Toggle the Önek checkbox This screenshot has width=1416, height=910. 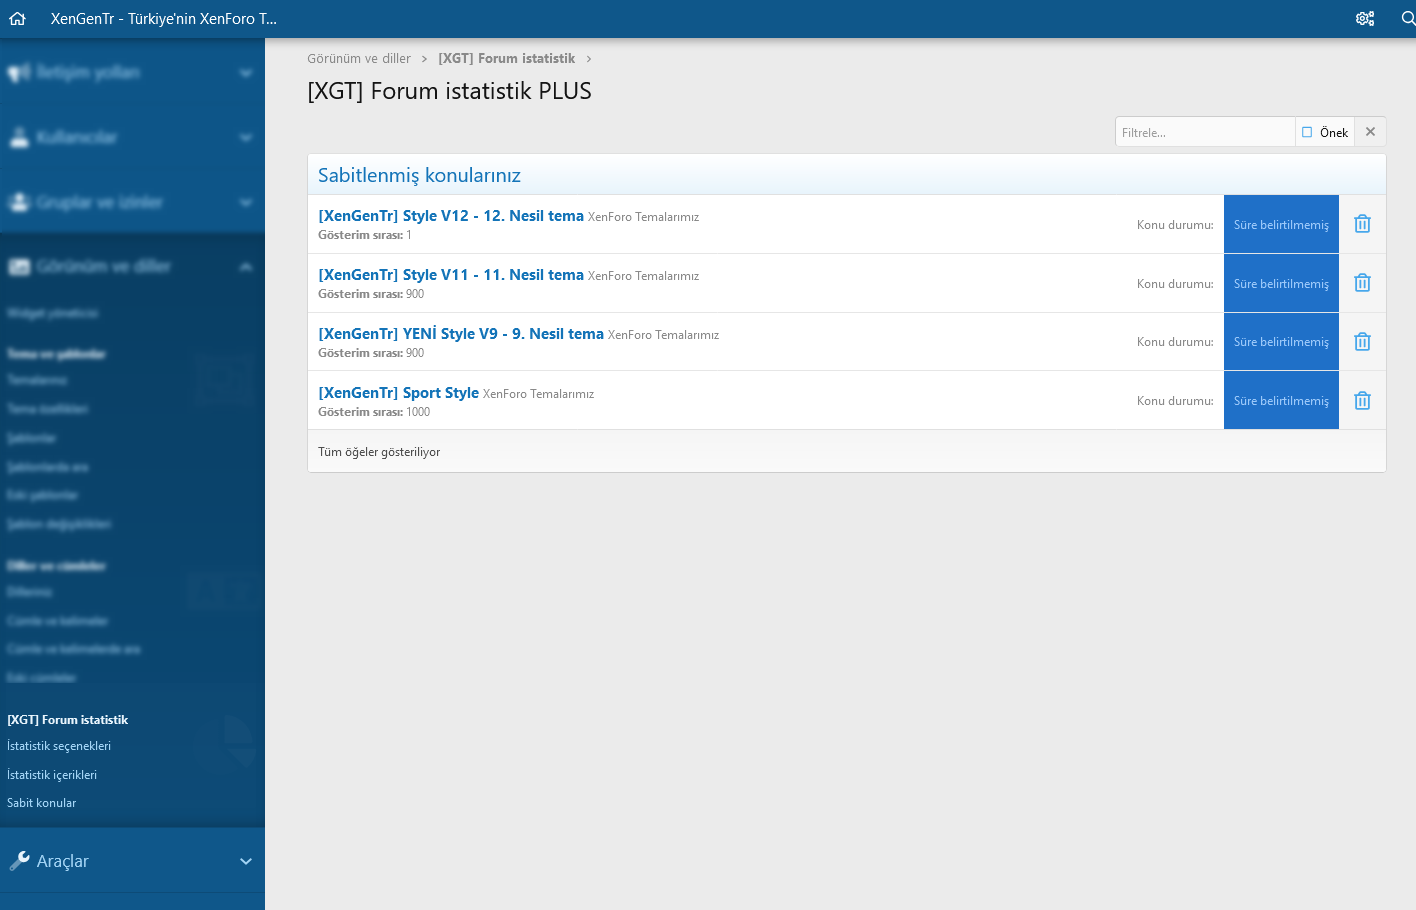pyautogui.click(x=1307, y=132)
